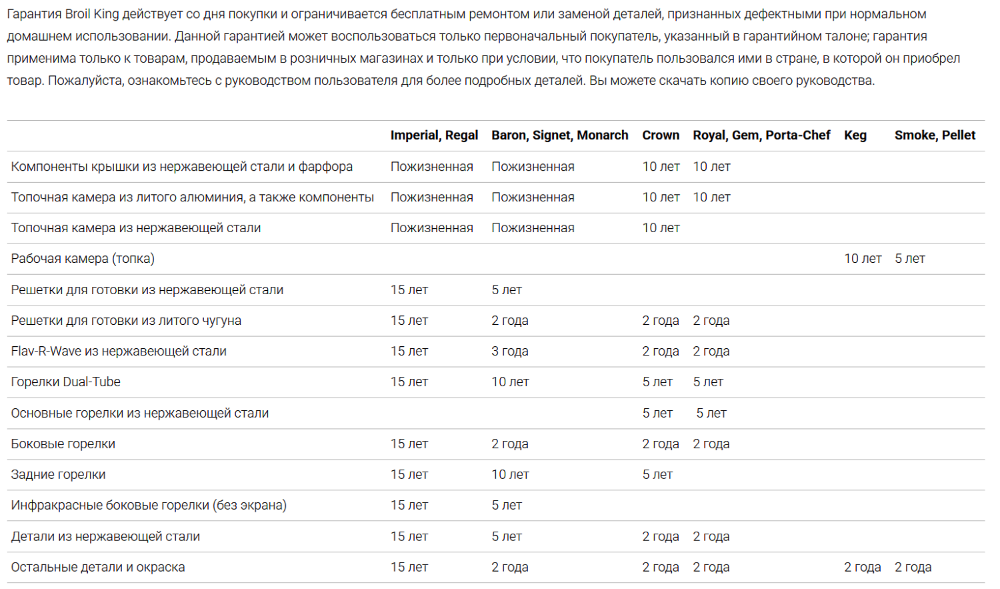Click the 'Детали из нержавеющей стали' row label
The height and width of the screenshot is (589, 1000).
pos(105,536)
